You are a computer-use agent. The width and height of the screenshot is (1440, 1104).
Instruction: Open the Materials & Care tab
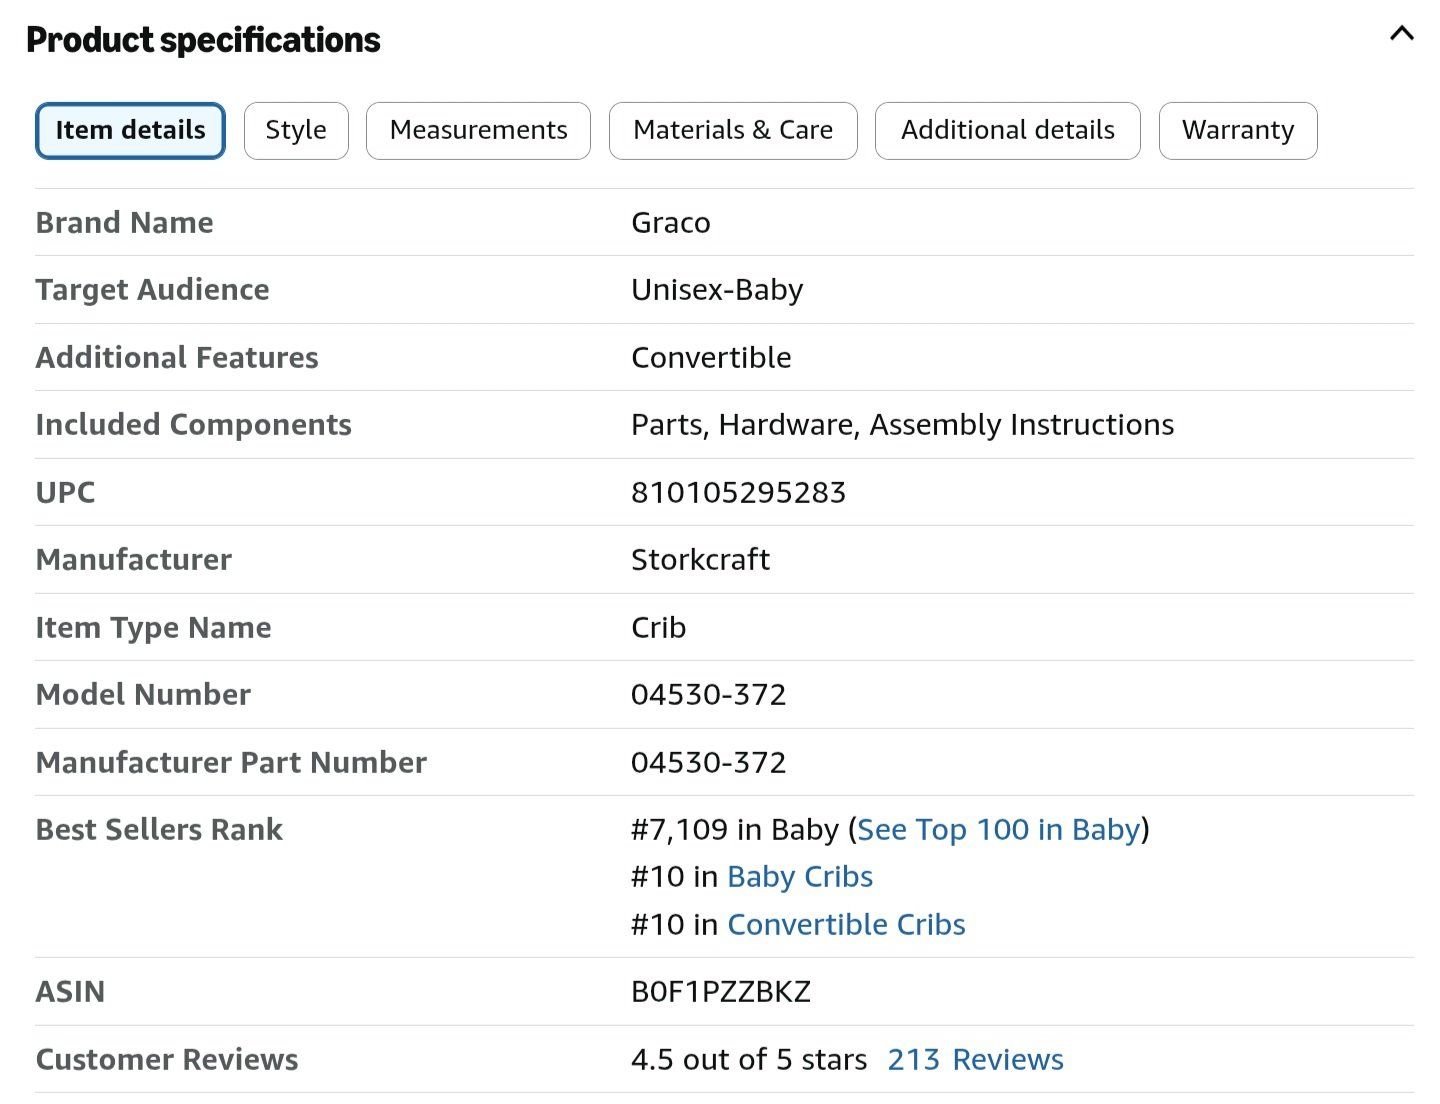733,130
